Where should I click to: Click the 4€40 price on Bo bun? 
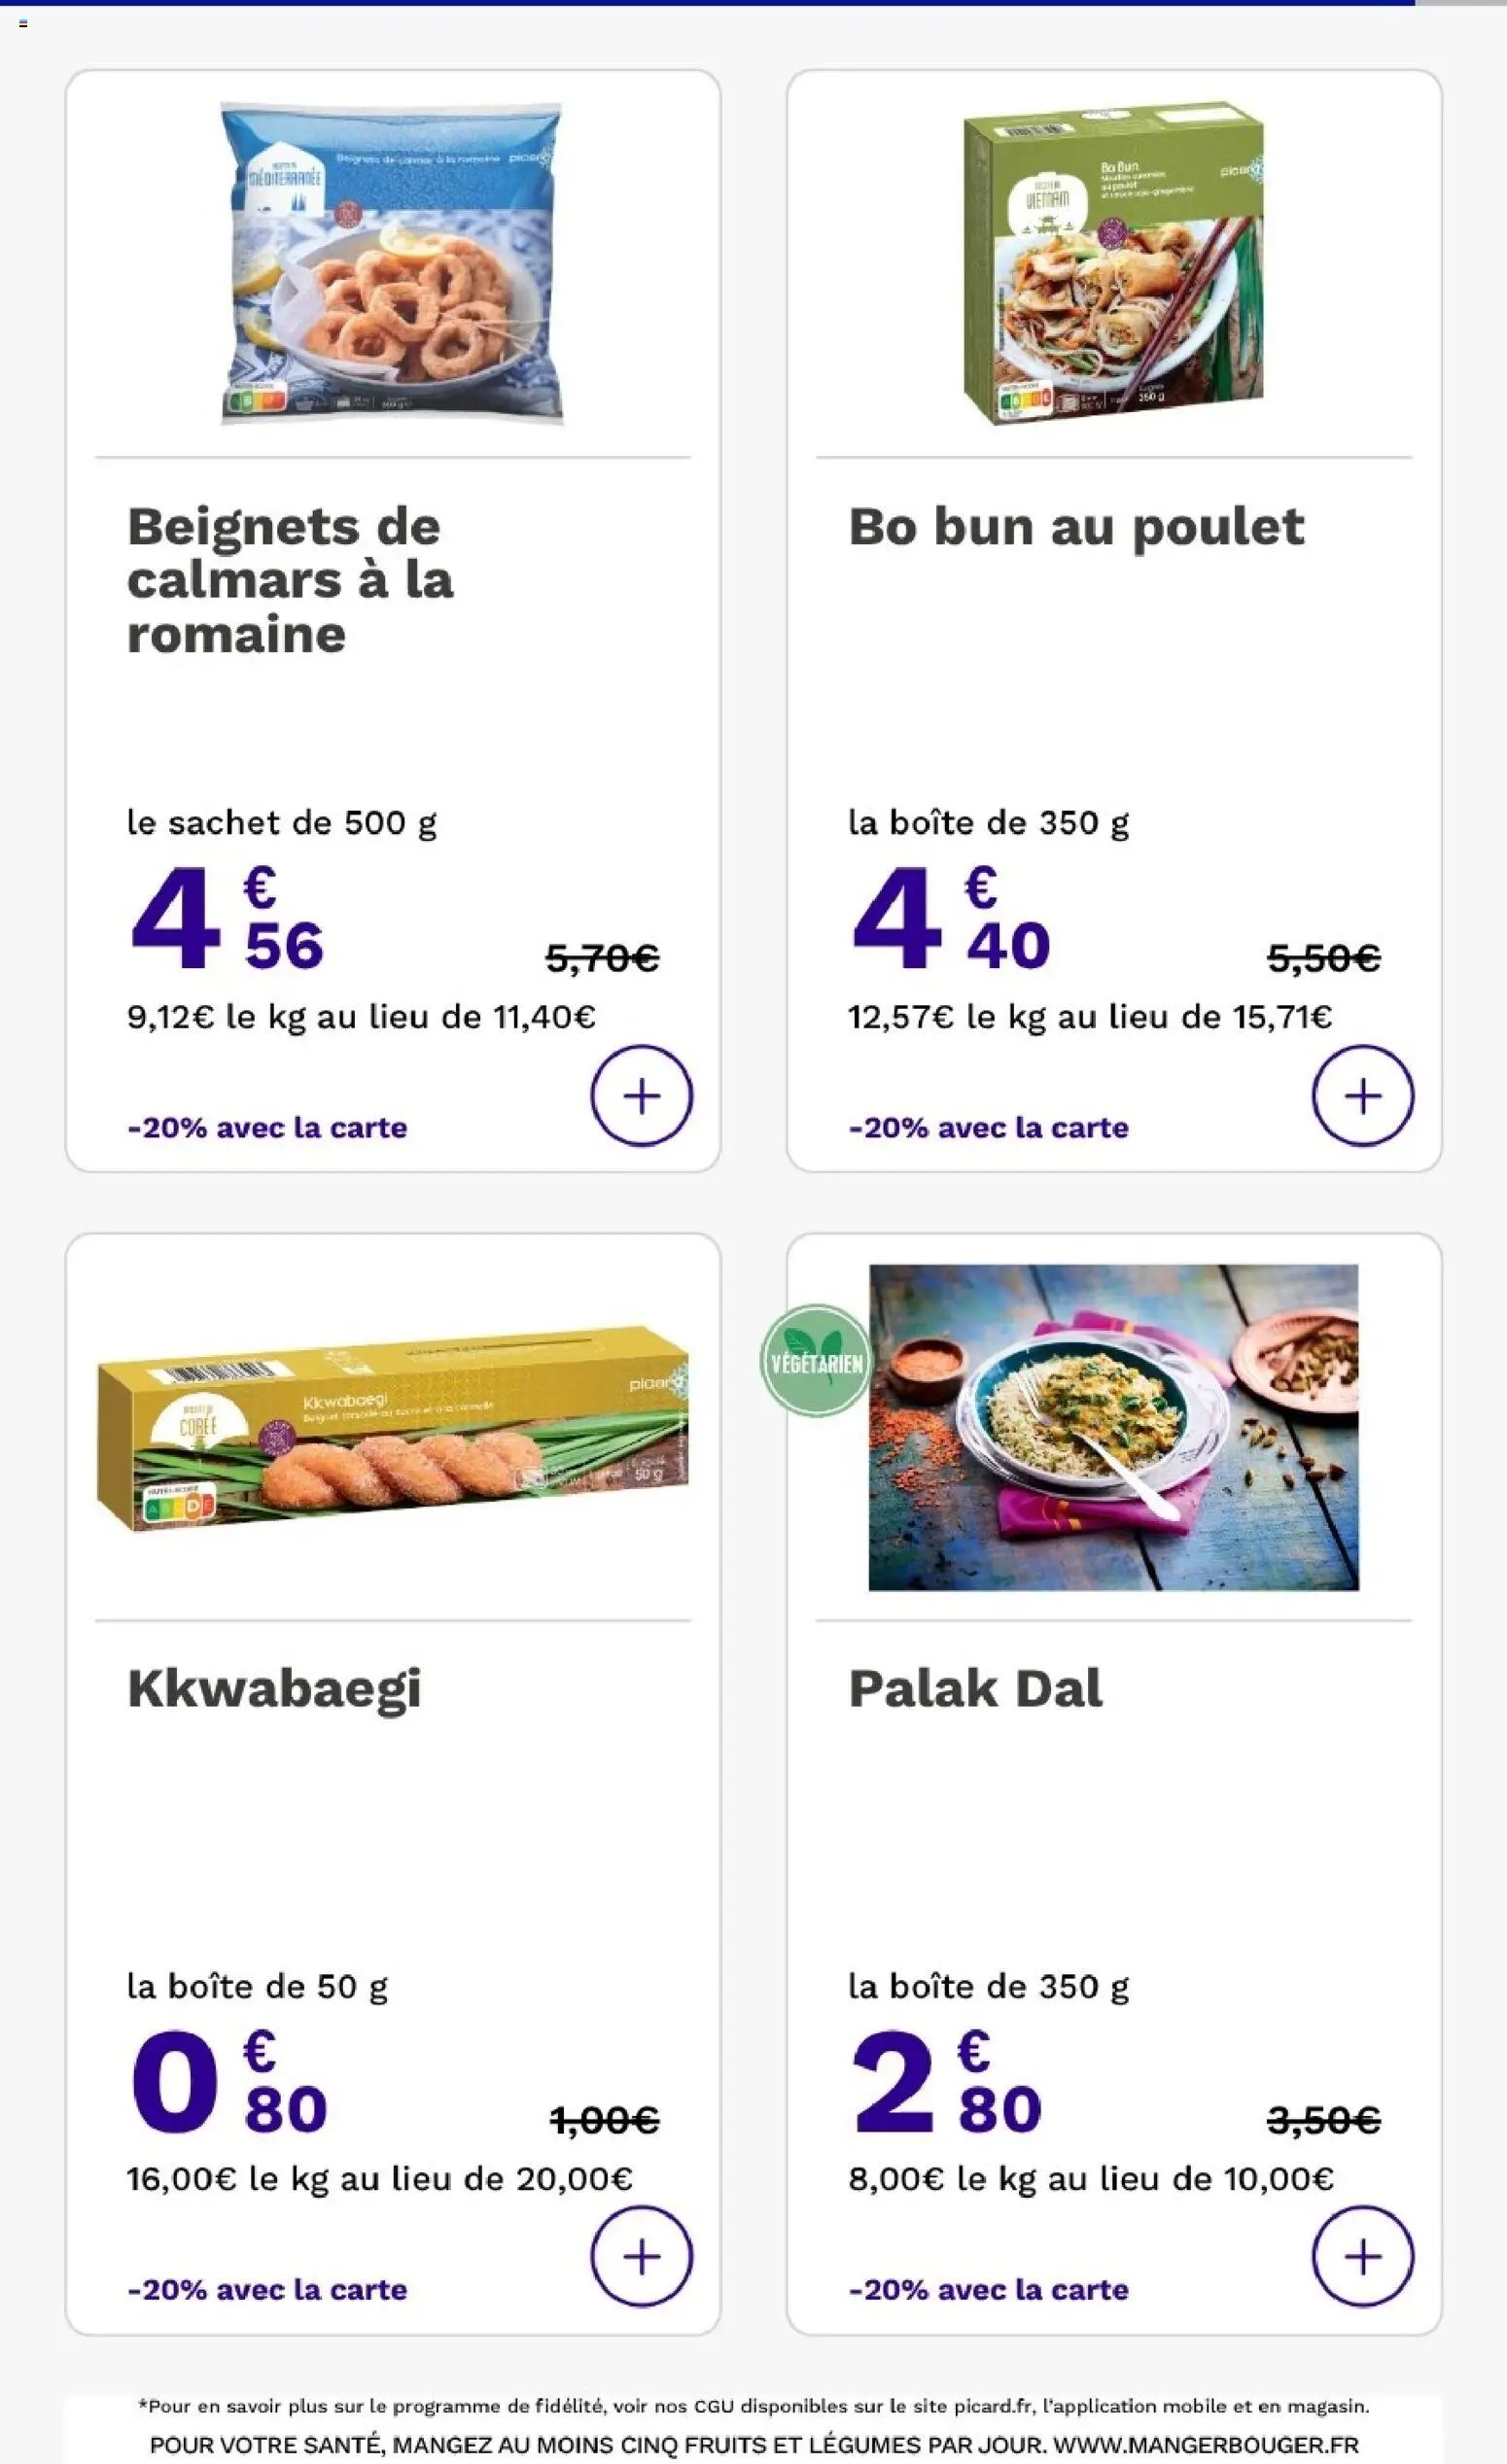950,919
